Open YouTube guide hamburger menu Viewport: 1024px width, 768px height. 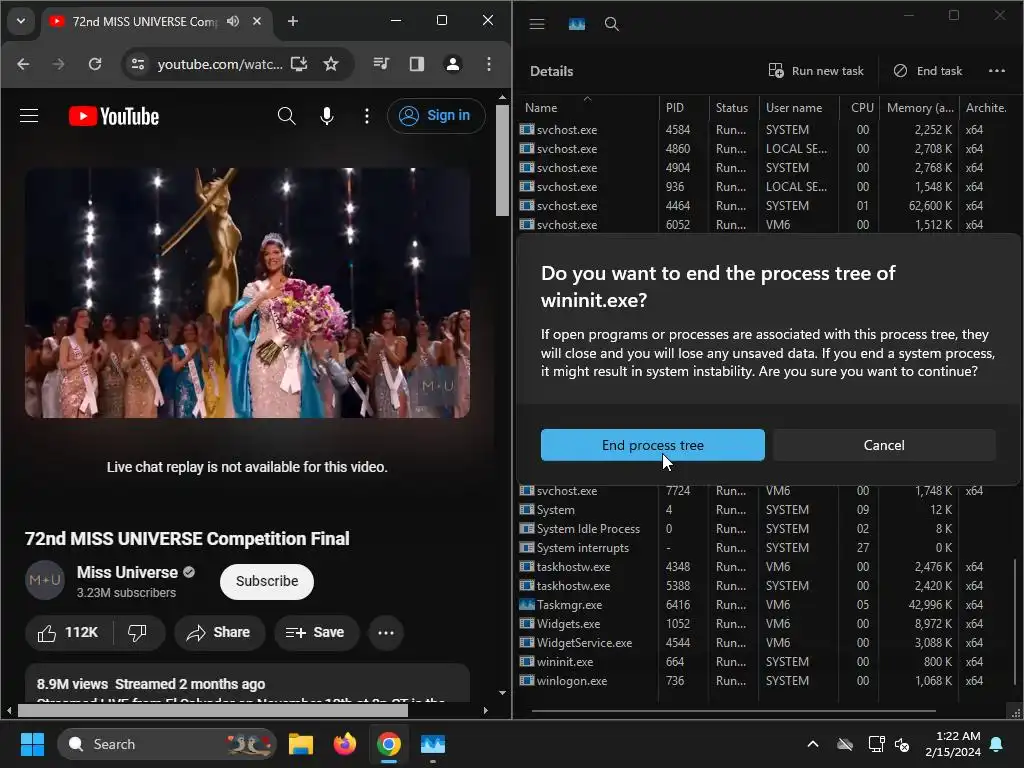click(29, 116)
